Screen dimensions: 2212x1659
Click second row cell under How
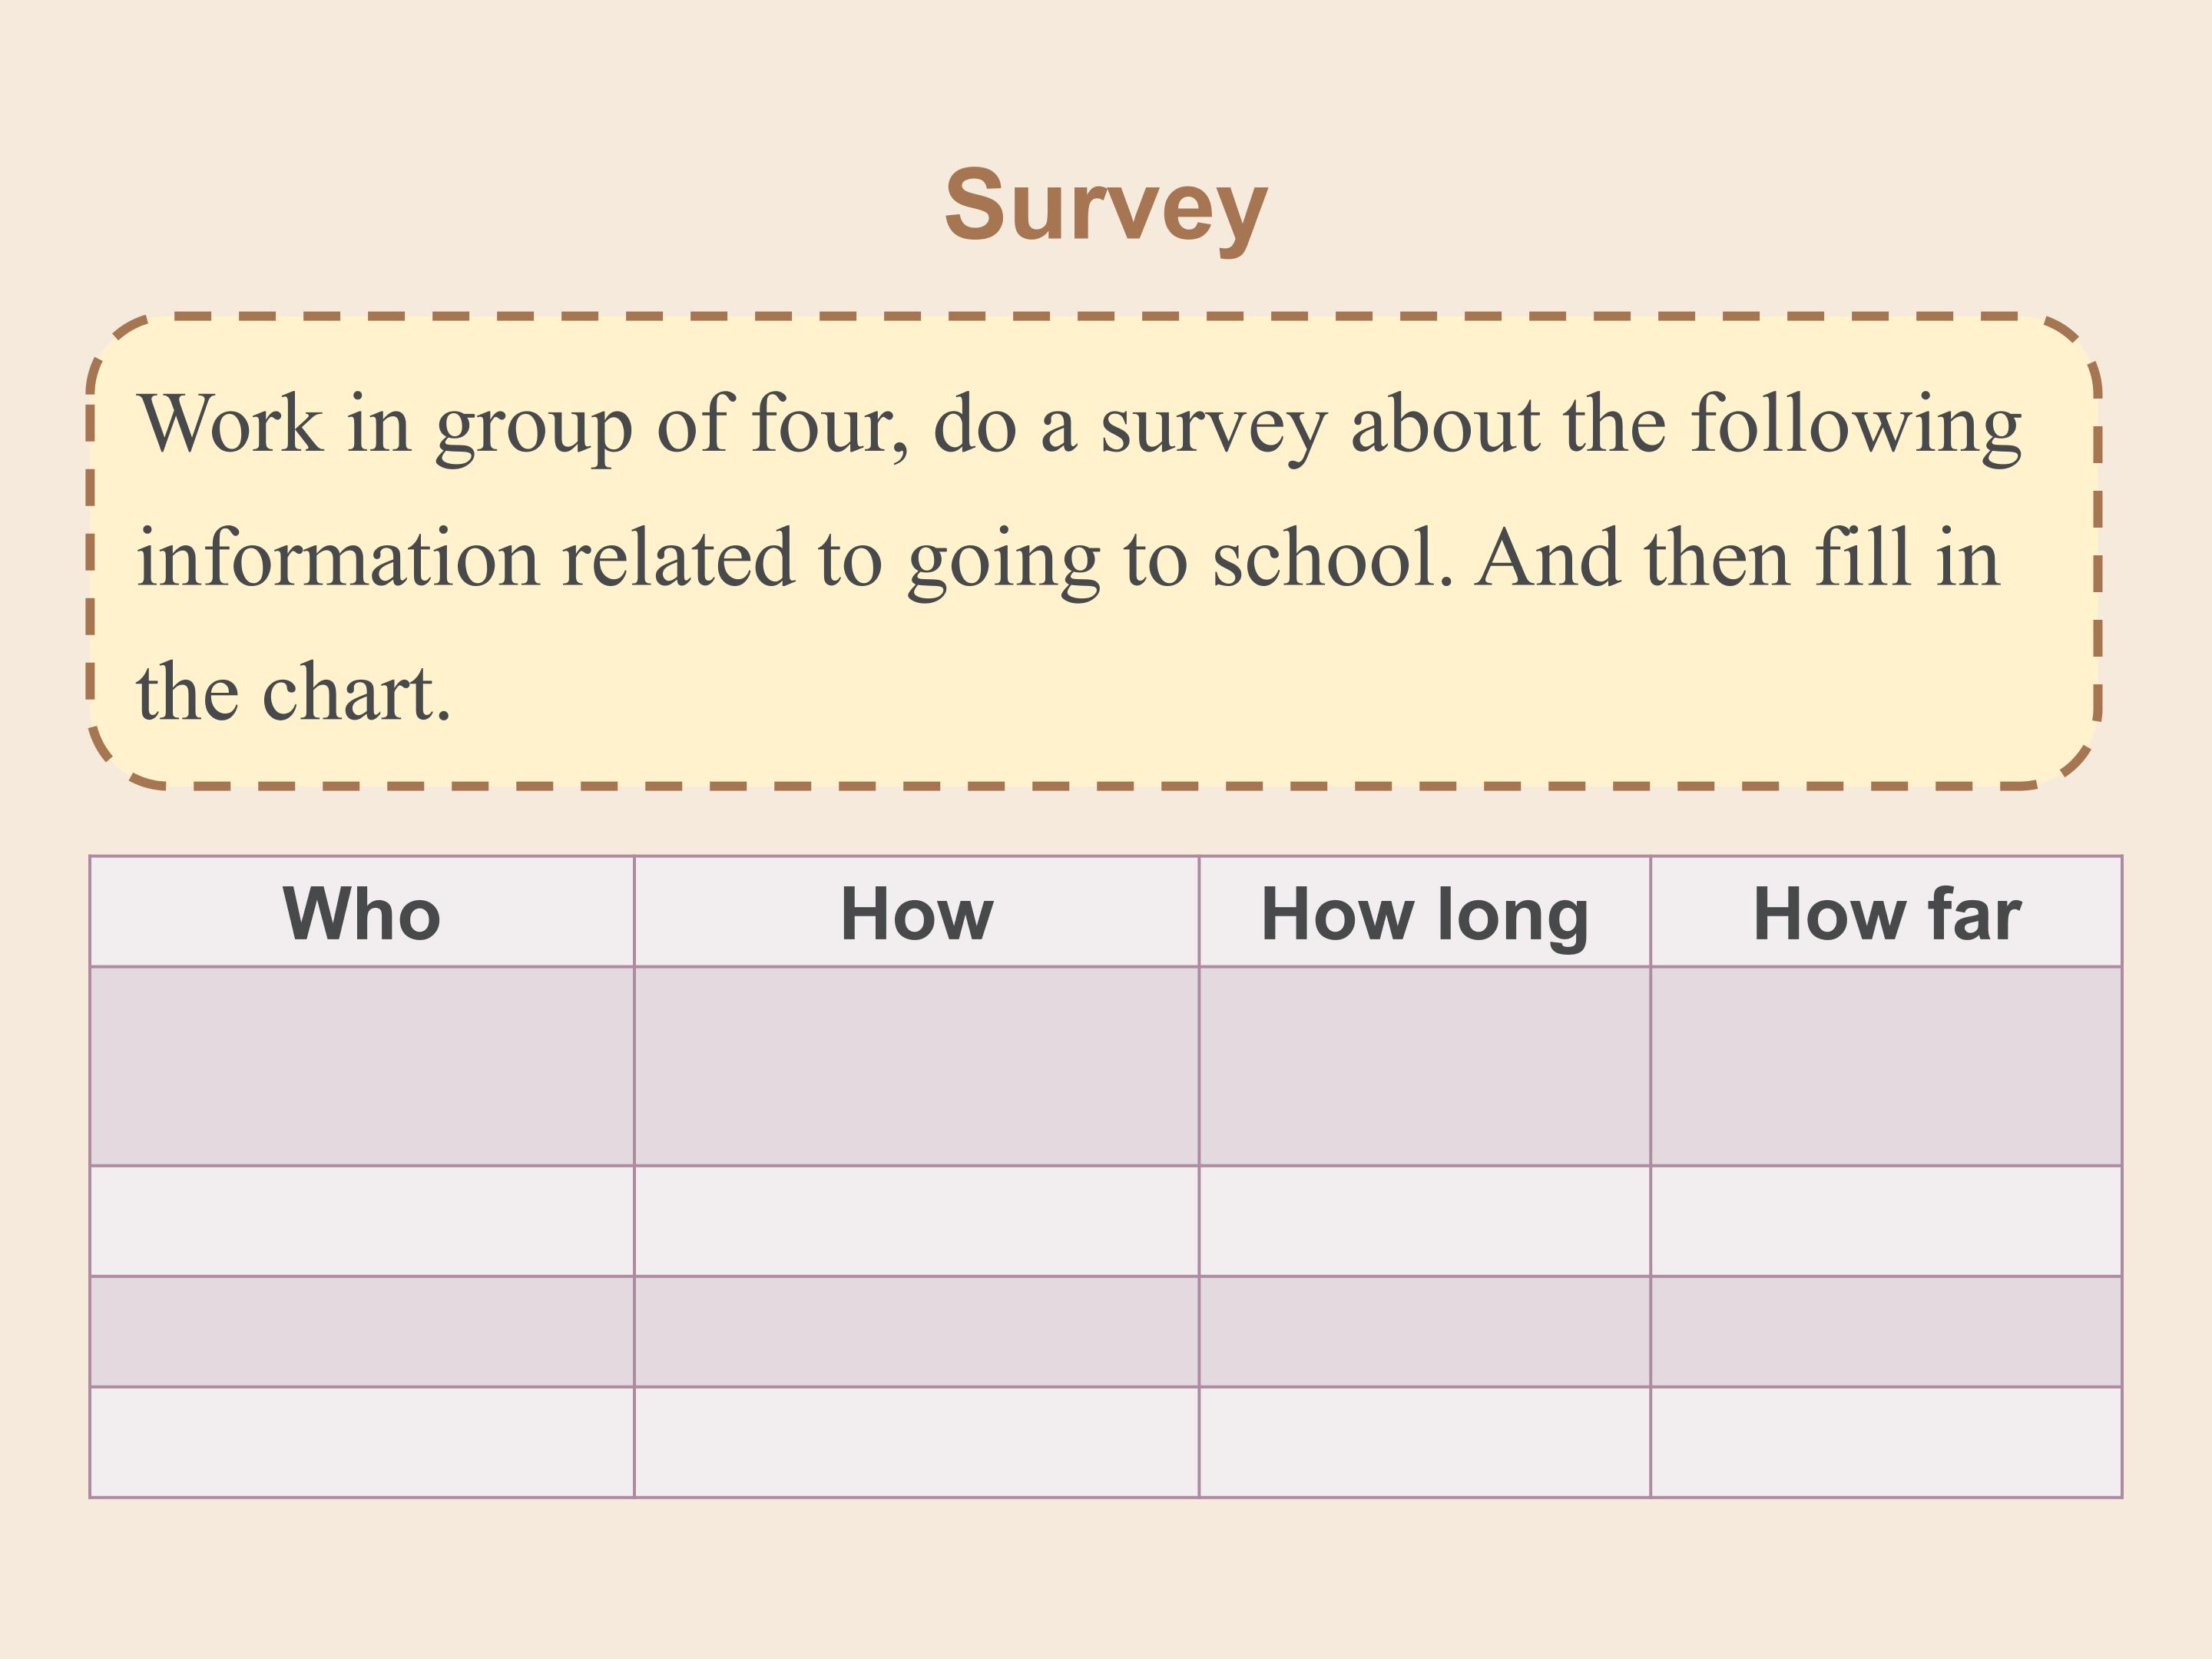tap(917, 1221)
